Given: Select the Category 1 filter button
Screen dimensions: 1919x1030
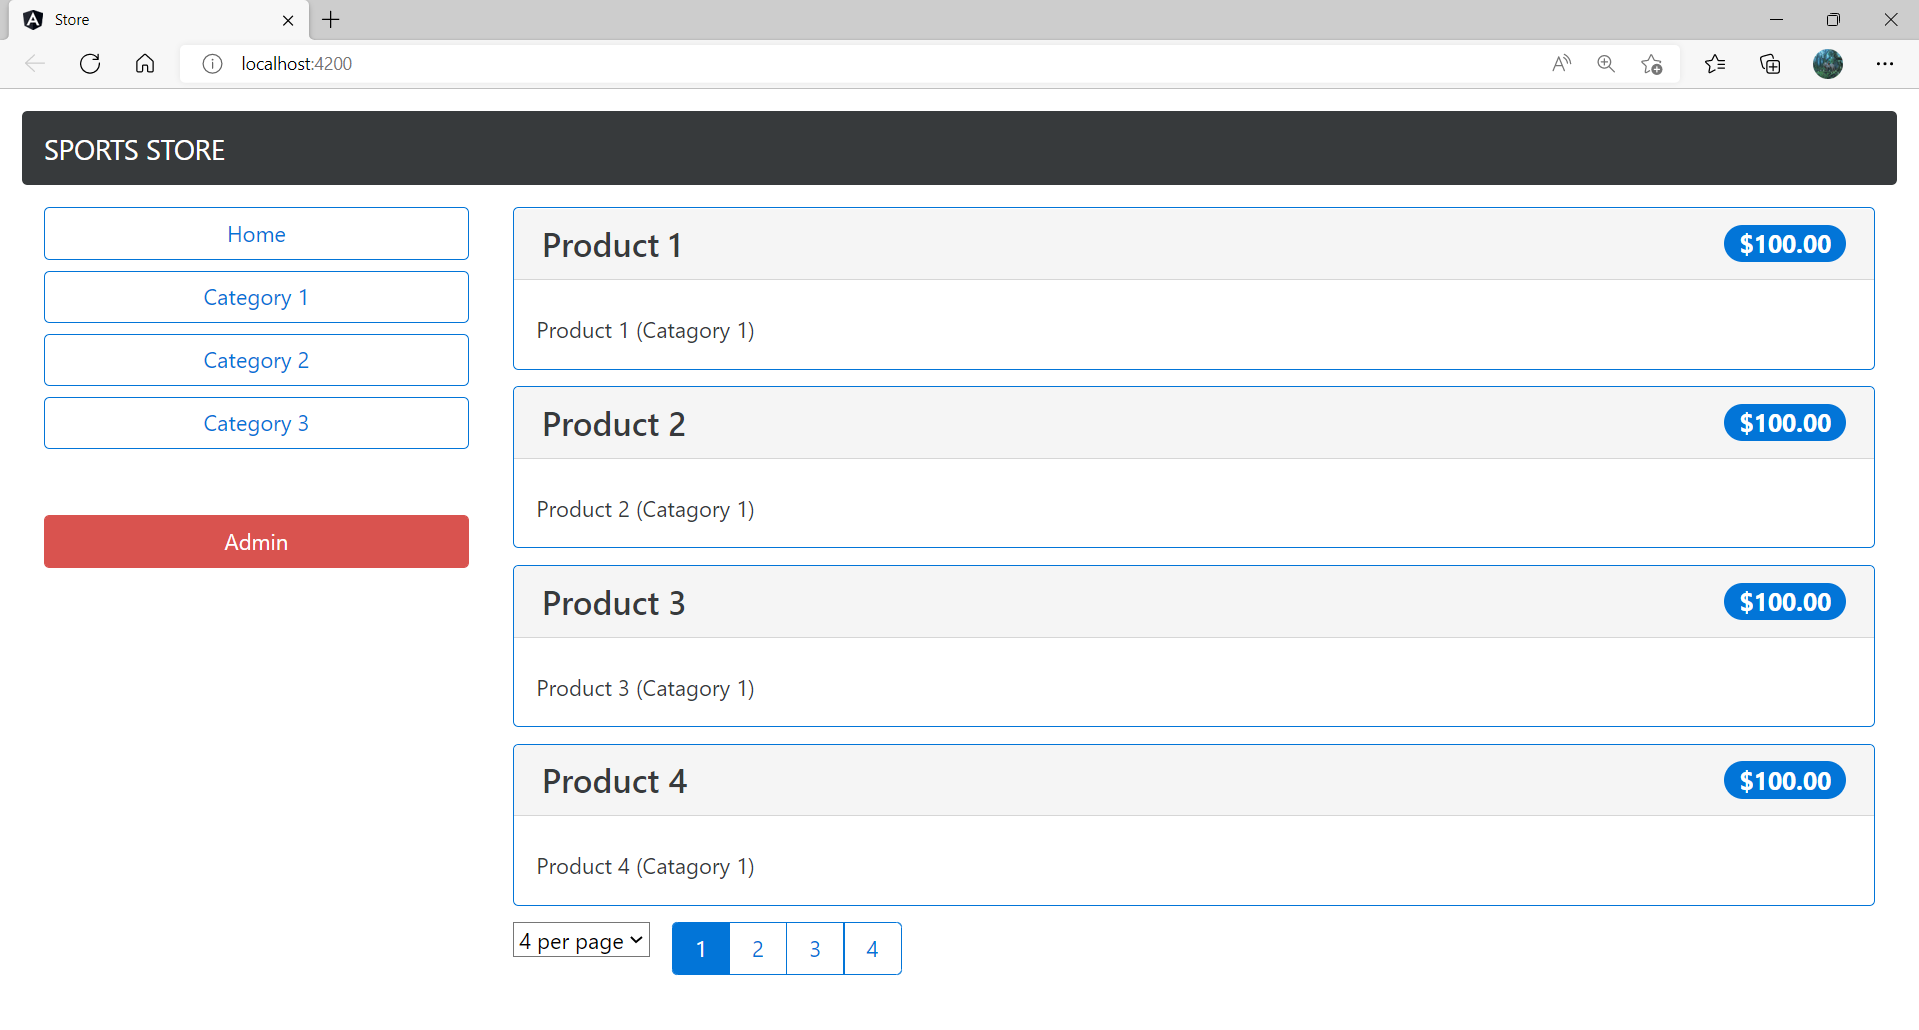Looking at the screenshot, I should coord(256,297).
